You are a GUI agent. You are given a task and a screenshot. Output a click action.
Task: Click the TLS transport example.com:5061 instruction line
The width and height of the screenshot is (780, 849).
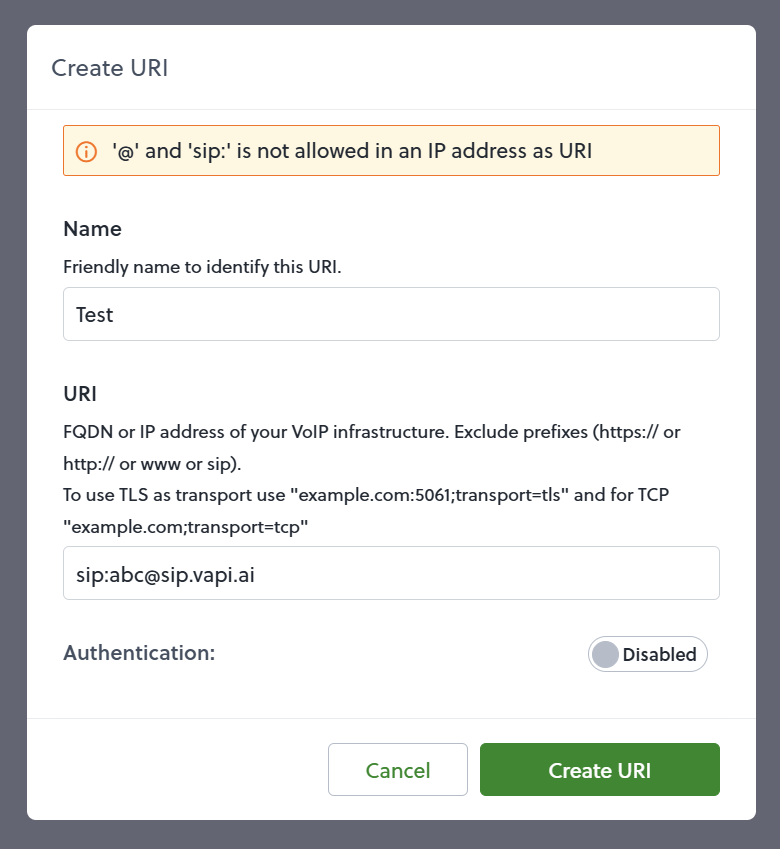(x=366, y=495)
